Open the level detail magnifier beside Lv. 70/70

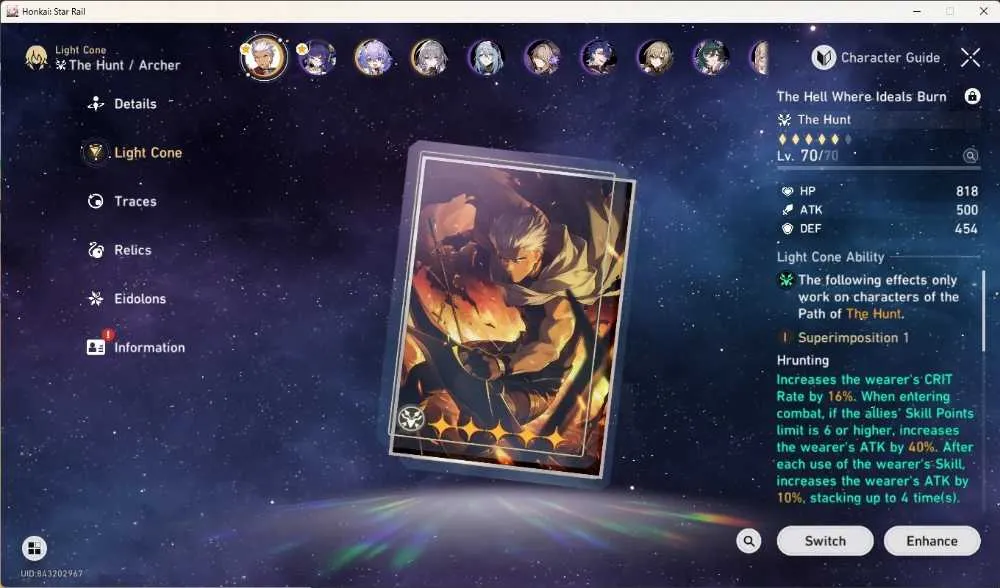[x=970, y=156]
